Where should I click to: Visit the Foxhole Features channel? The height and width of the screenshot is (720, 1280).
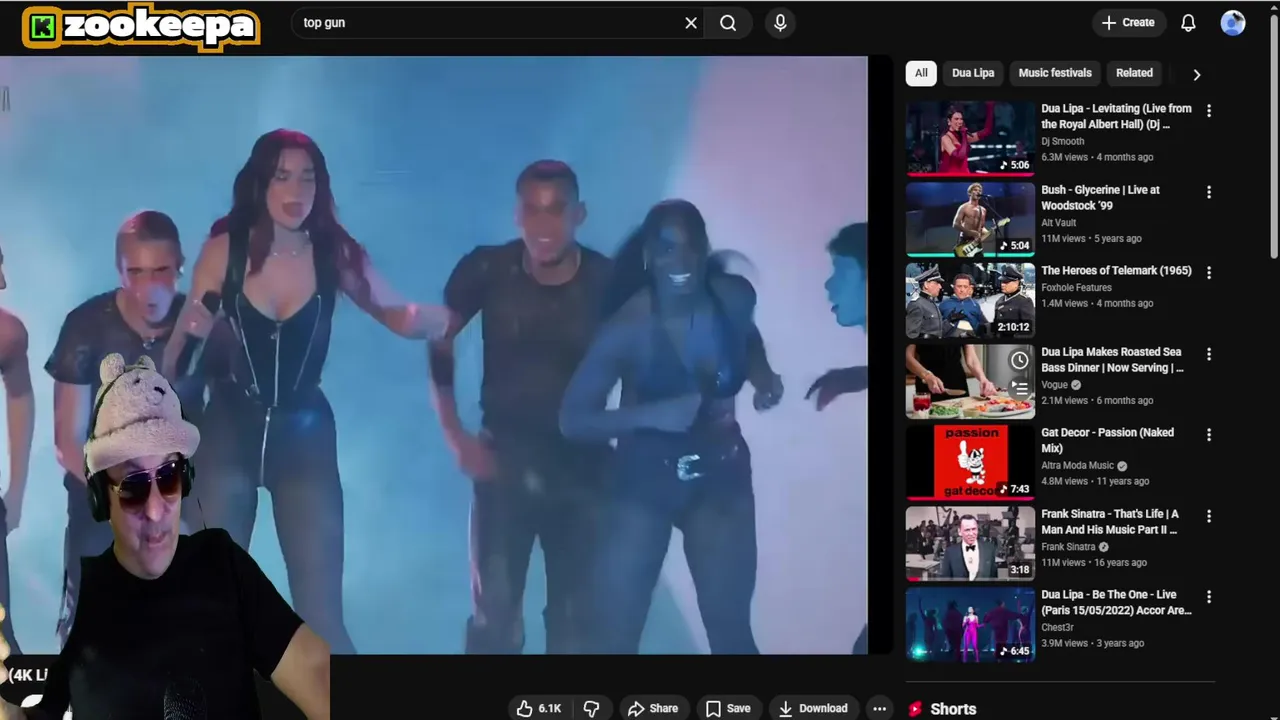pos(1076,287)
